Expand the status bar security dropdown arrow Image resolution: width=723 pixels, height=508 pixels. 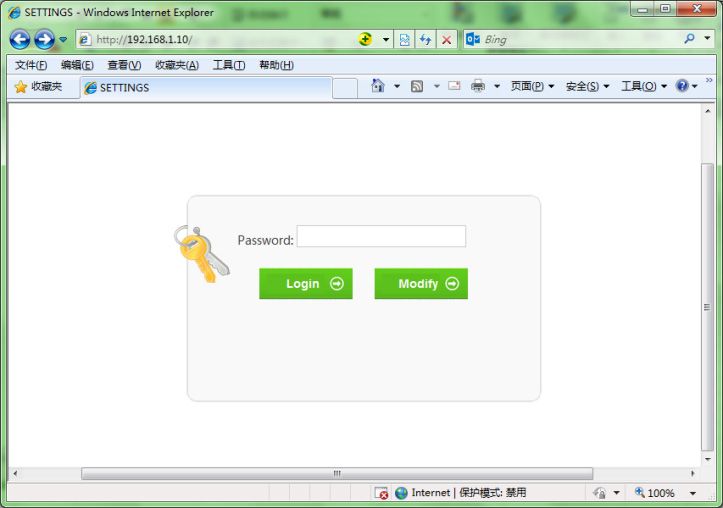pyautogui.click(x=616, y=493)
